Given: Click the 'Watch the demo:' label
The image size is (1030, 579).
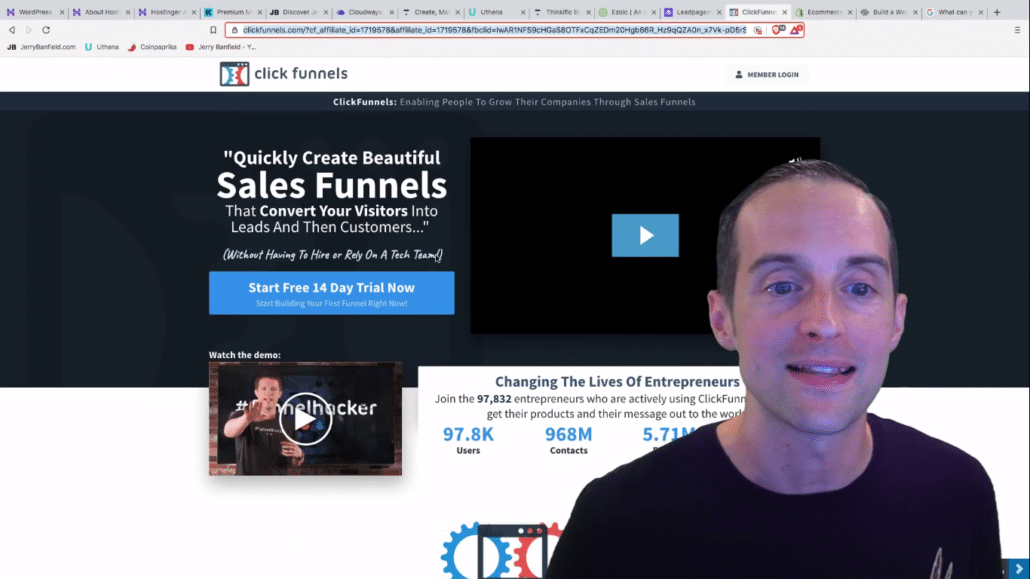Looking at the screenshot, I should 245,355.
